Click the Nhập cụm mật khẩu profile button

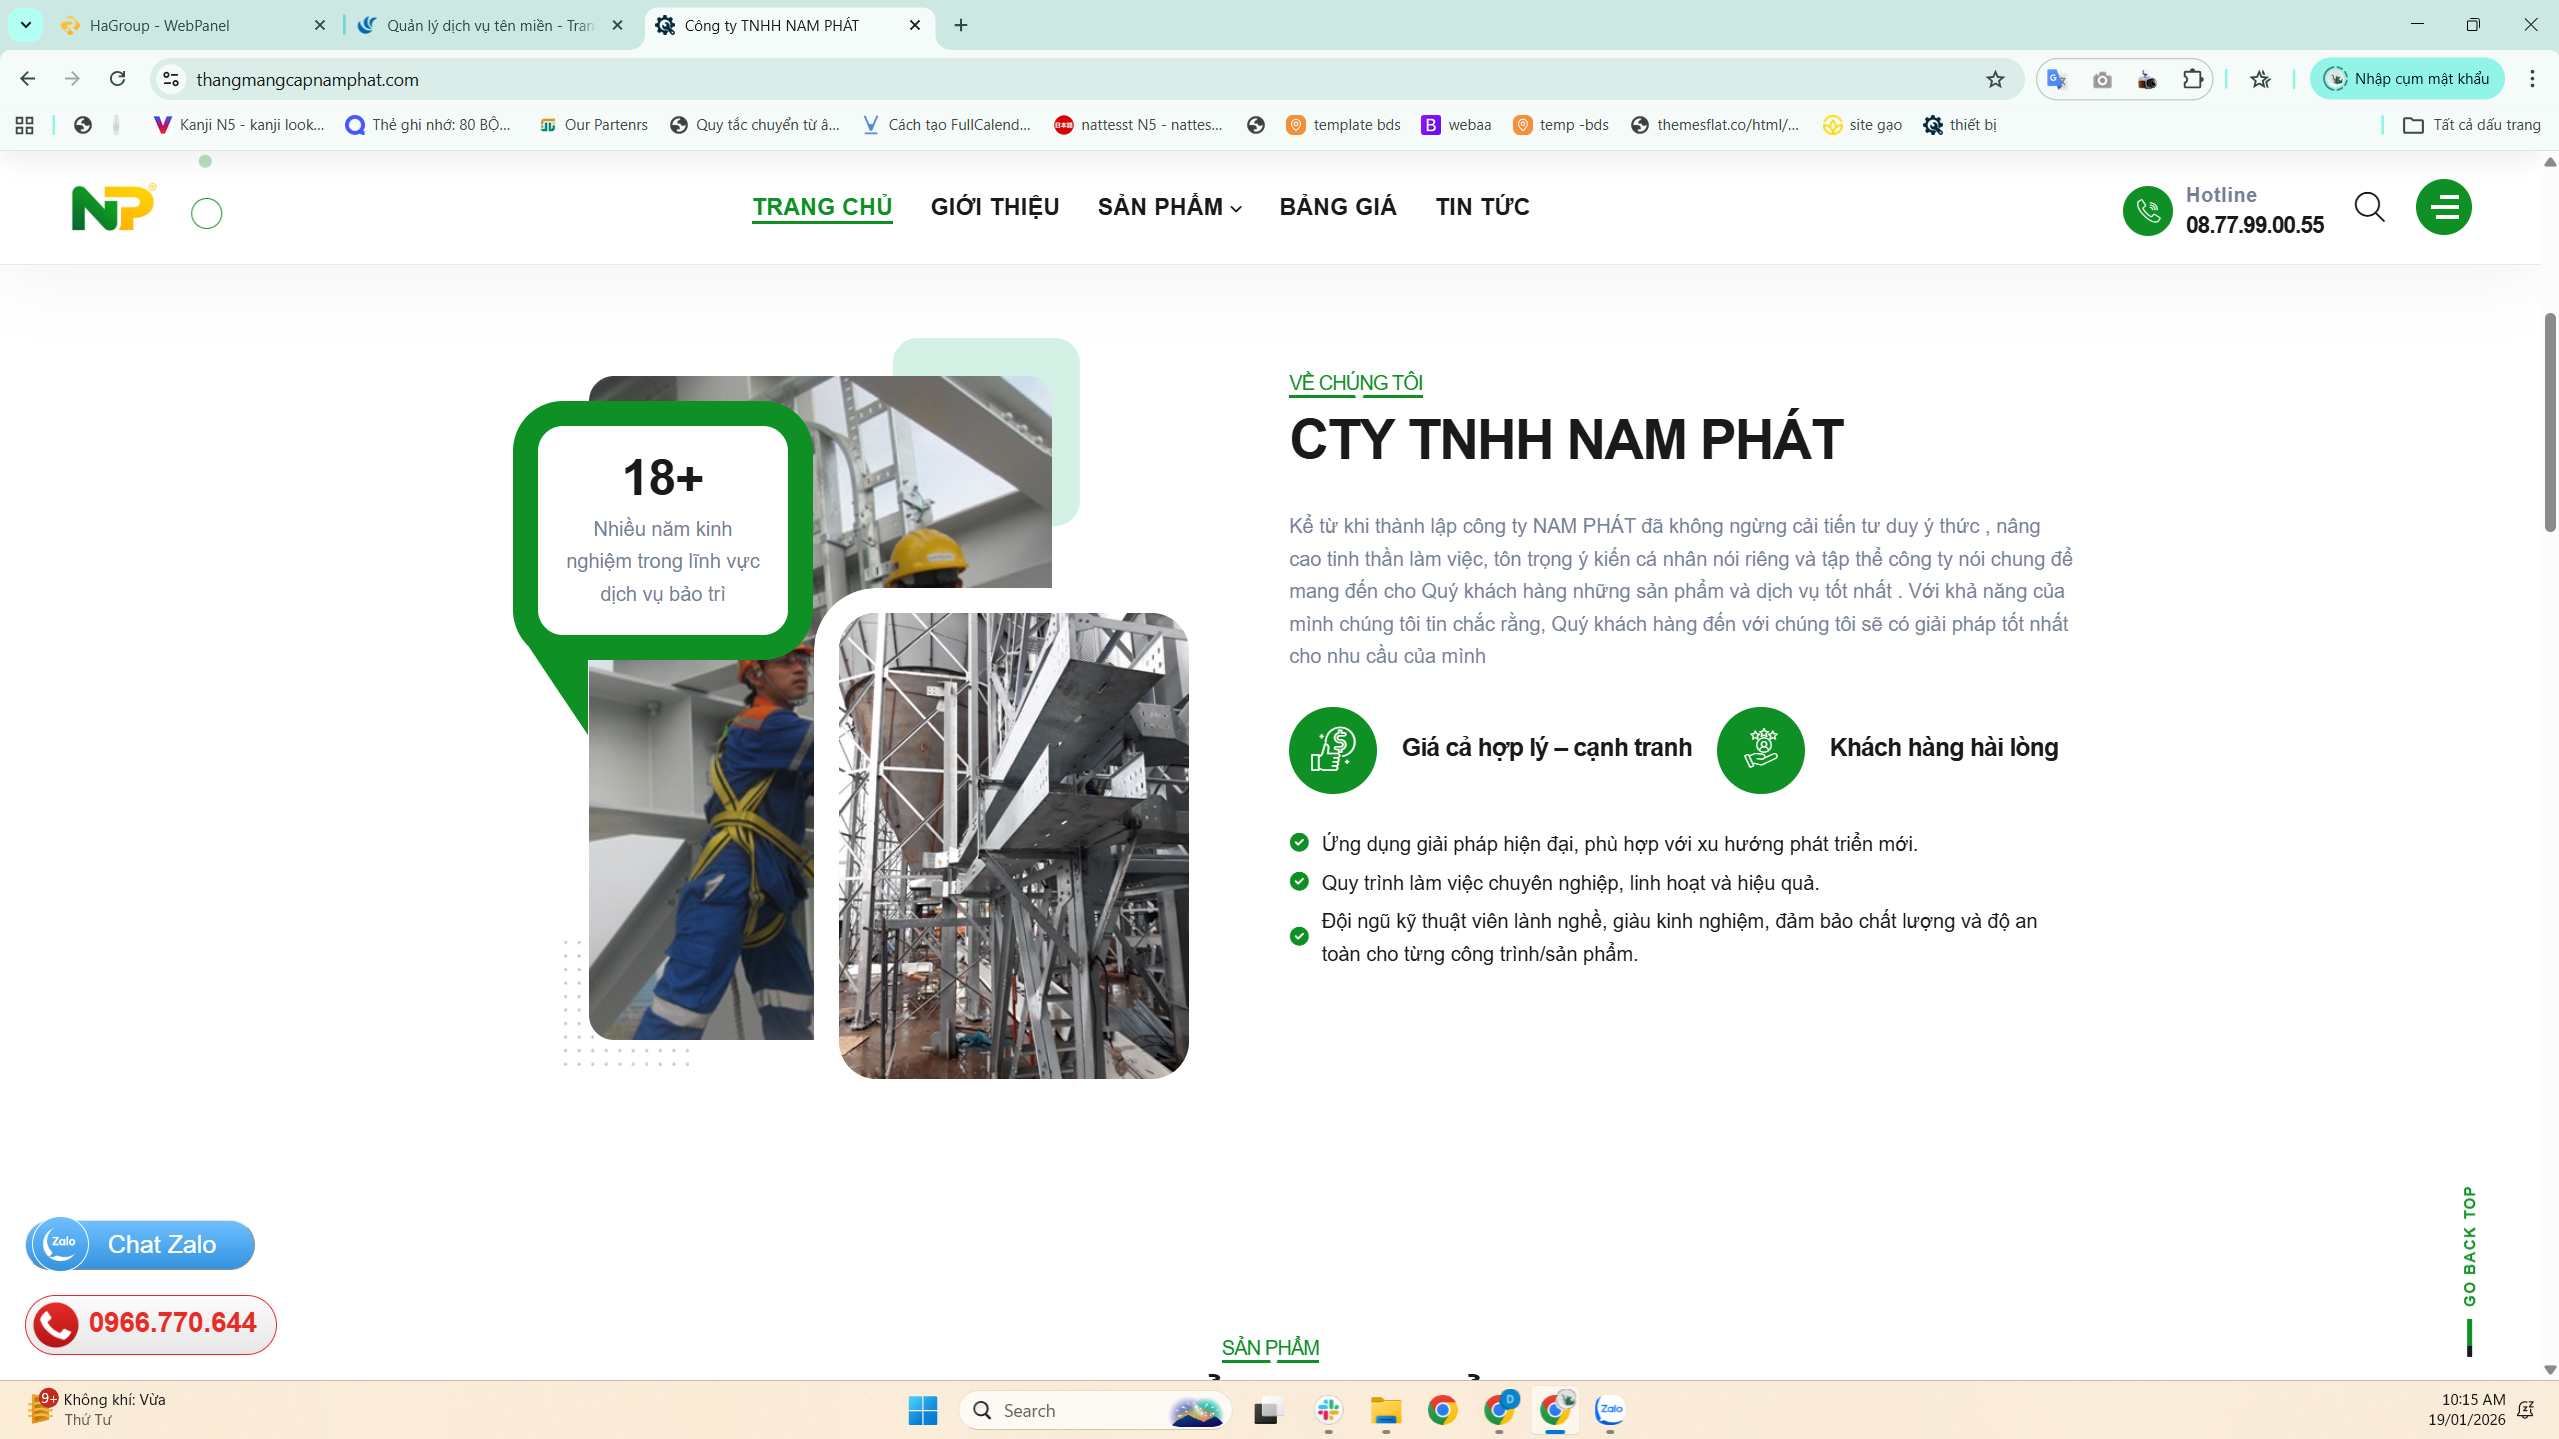coord(2407,79)
